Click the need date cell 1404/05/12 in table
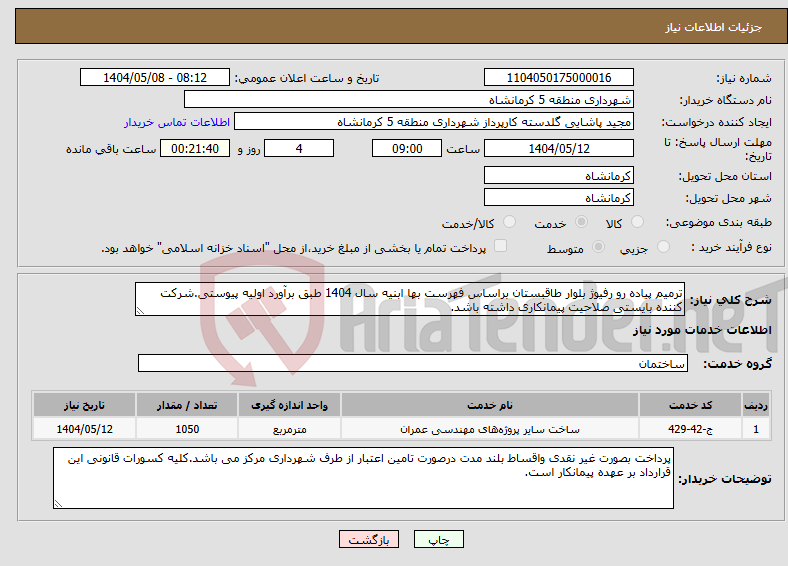Screen dimensions: 788x566 pos(84,429)
